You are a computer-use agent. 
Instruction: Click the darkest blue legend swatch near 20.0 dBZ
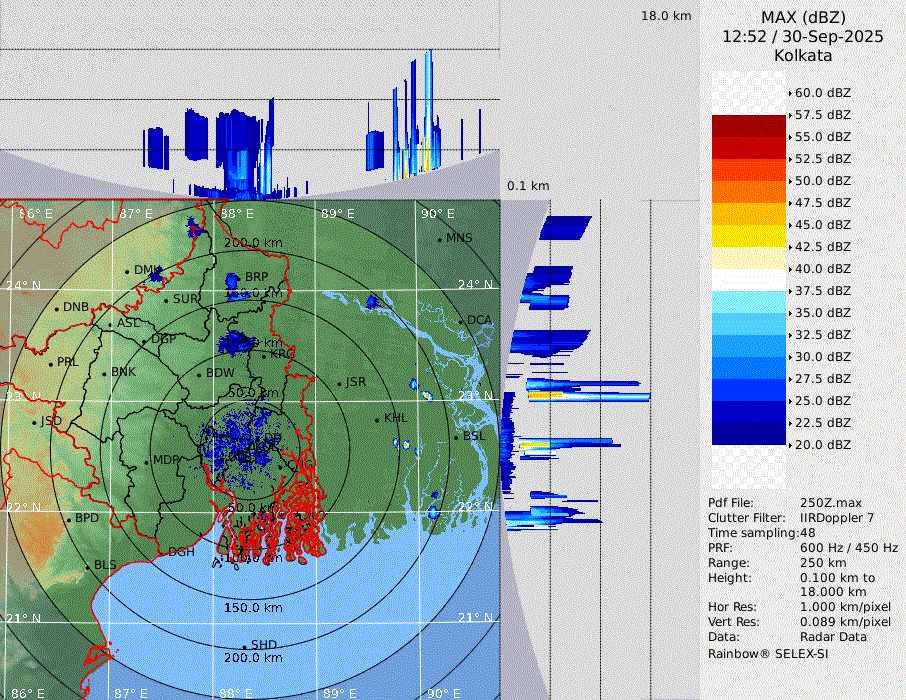749,434
